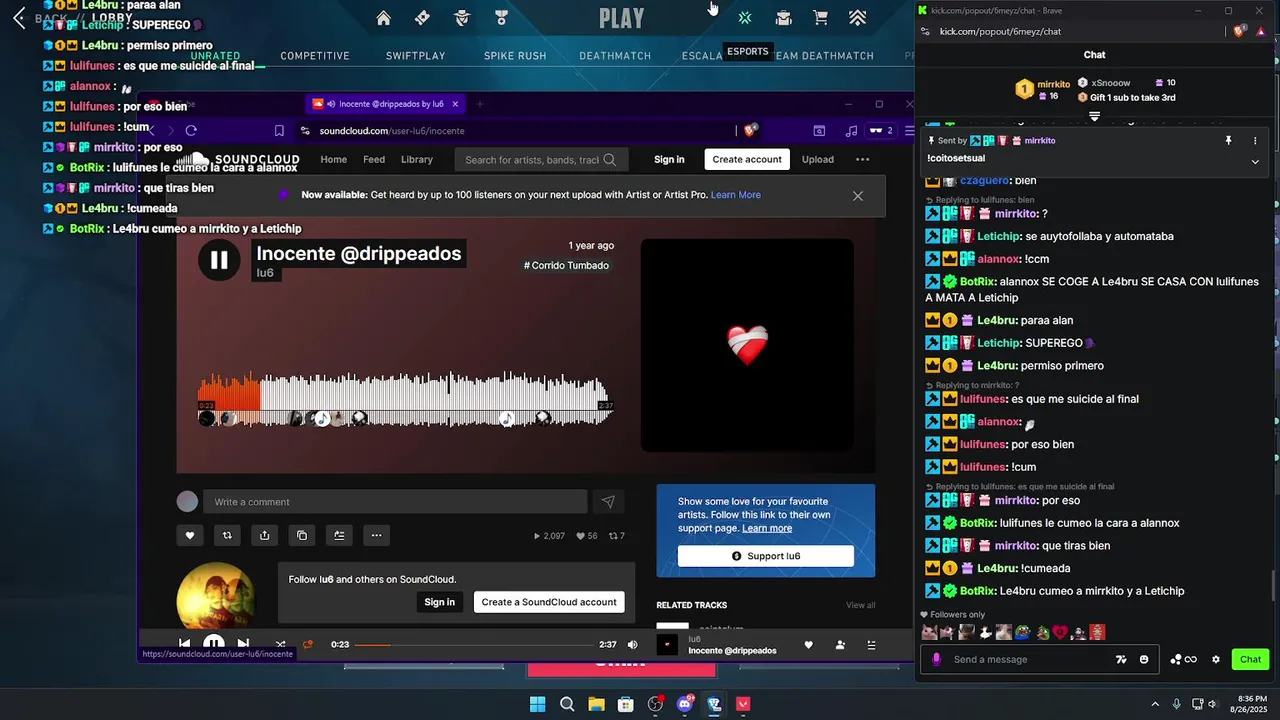Copy link icon next to share
The width and height of the screenshot is (1280, 720).
tap(302, 535)
